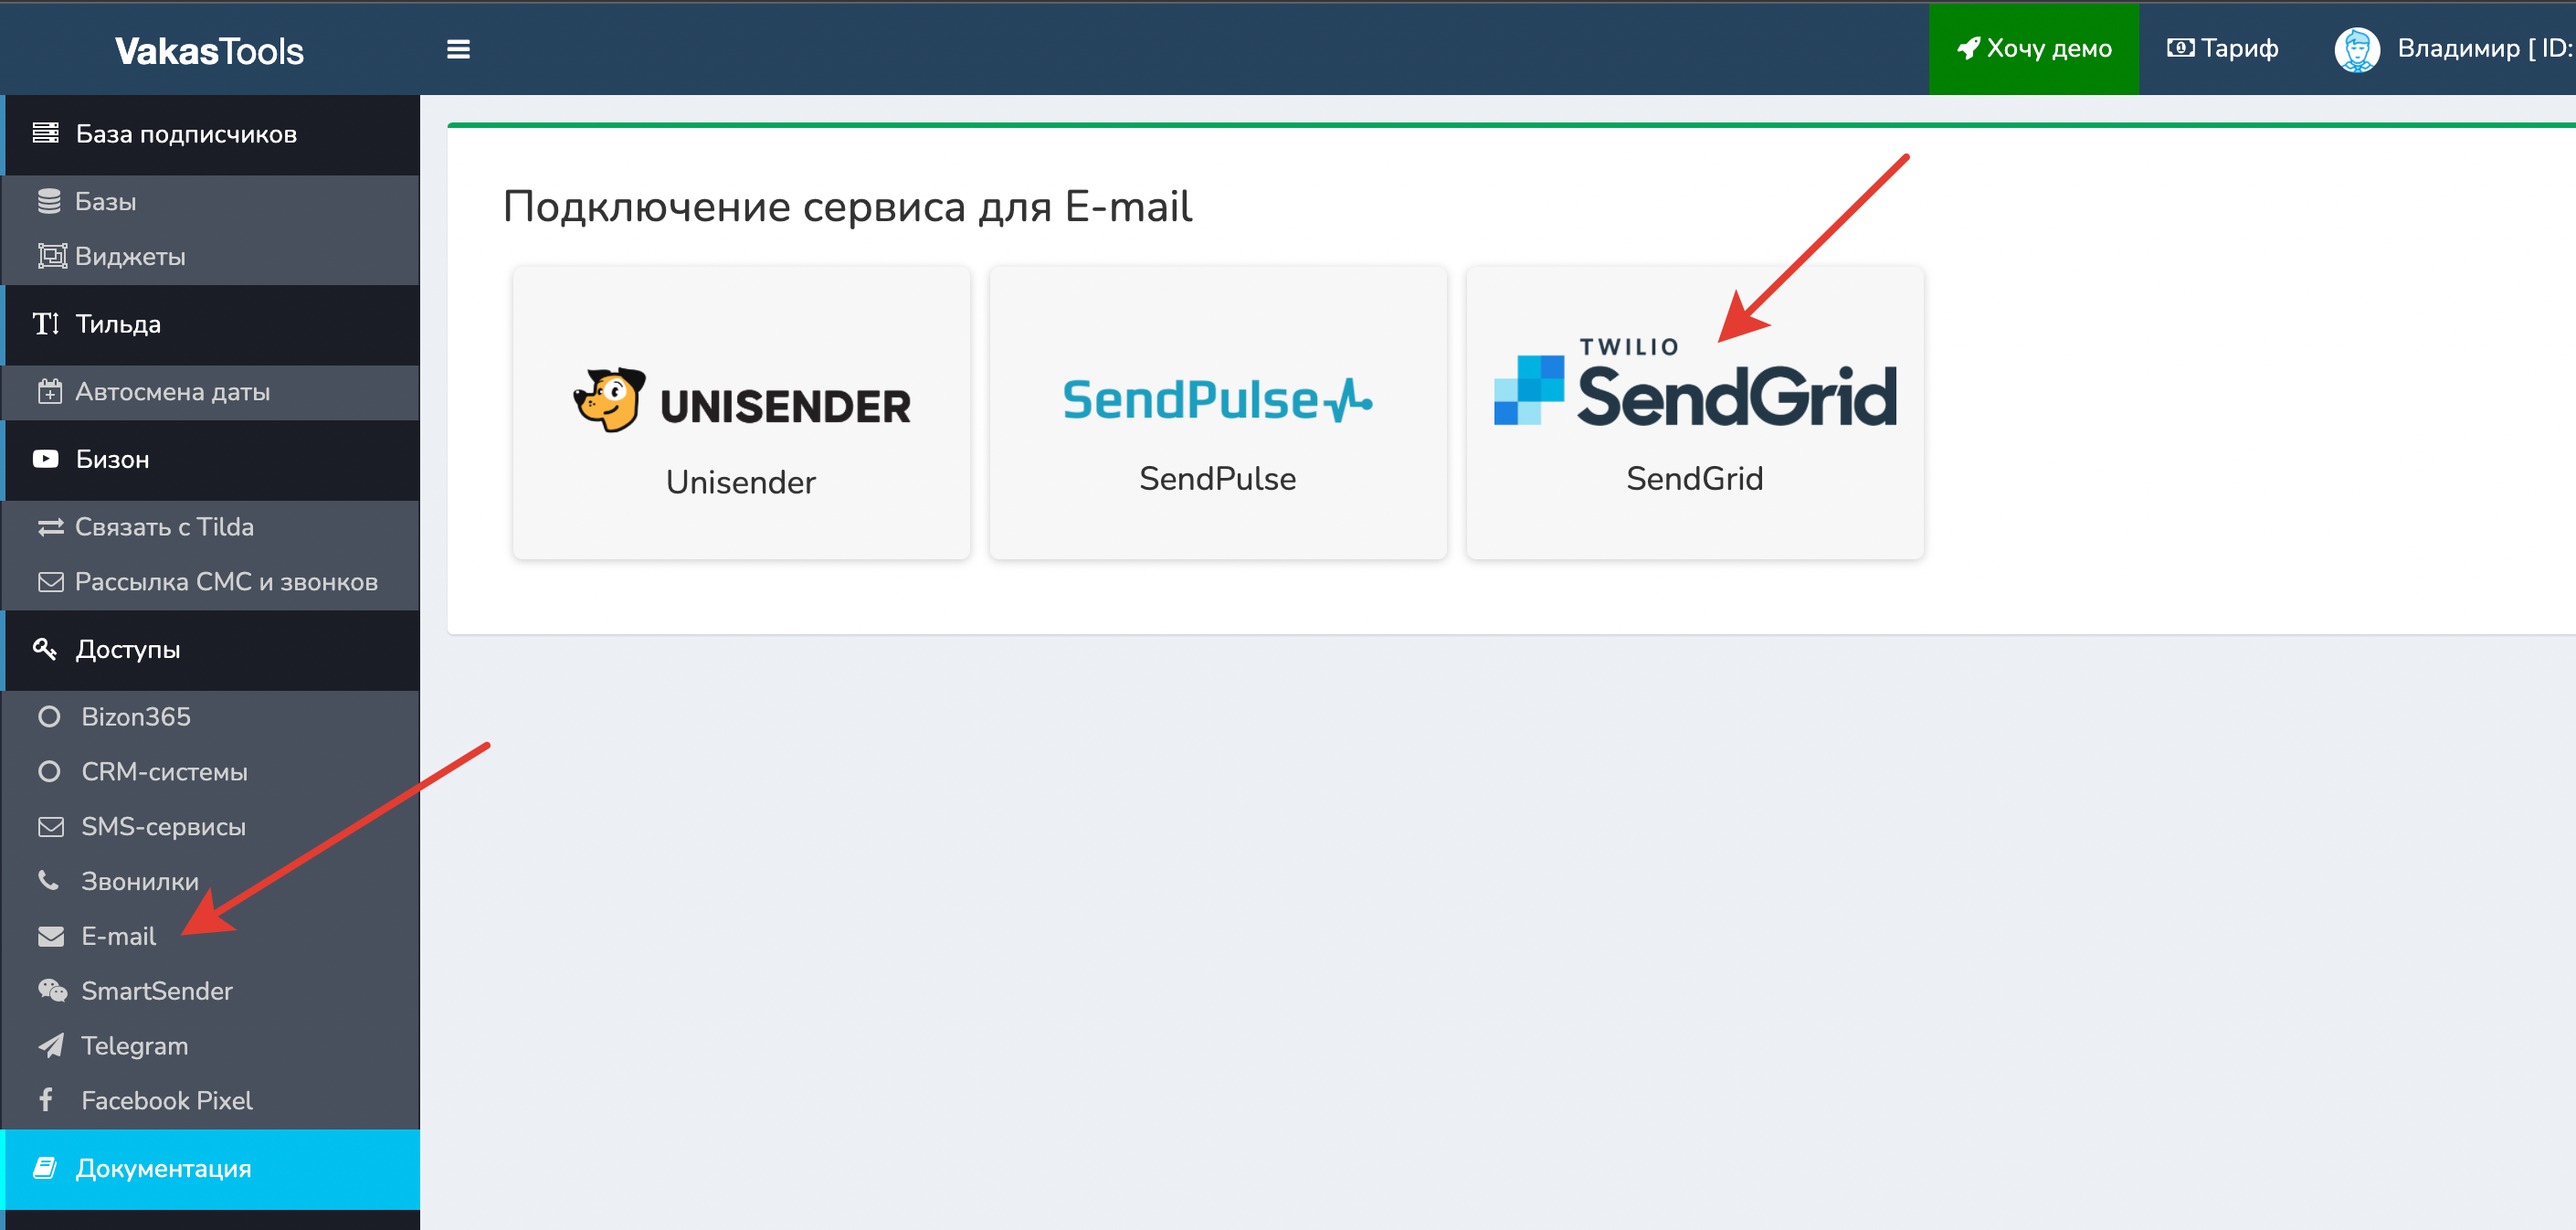Open the Telegram paper-plane access item

coord(210,1046)
